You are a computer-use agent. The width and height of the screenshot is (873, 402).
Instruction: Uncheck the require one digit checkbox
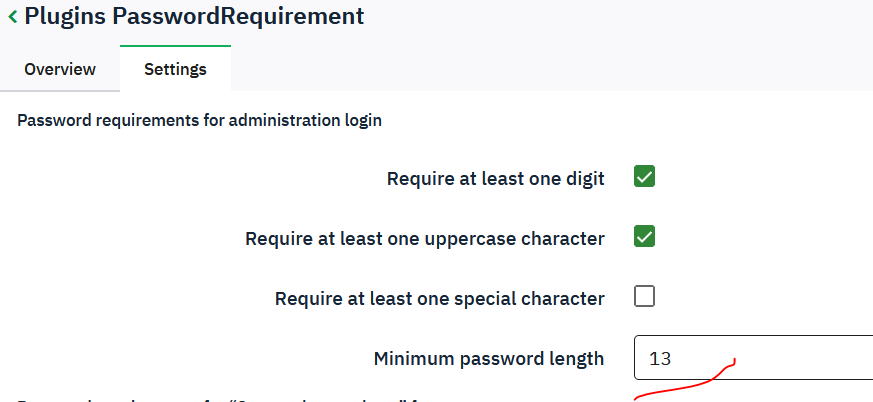645,178
